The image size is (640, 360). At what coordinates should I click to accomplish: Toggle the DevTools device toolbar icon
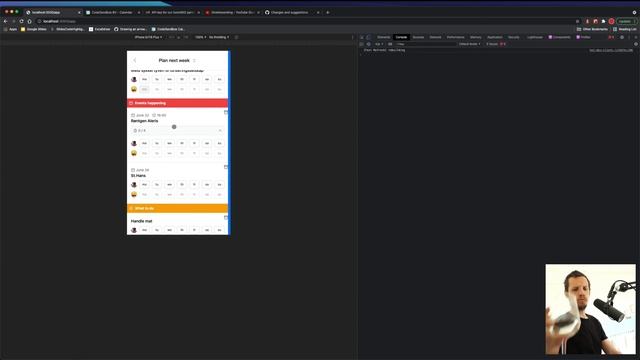[369, 37]
